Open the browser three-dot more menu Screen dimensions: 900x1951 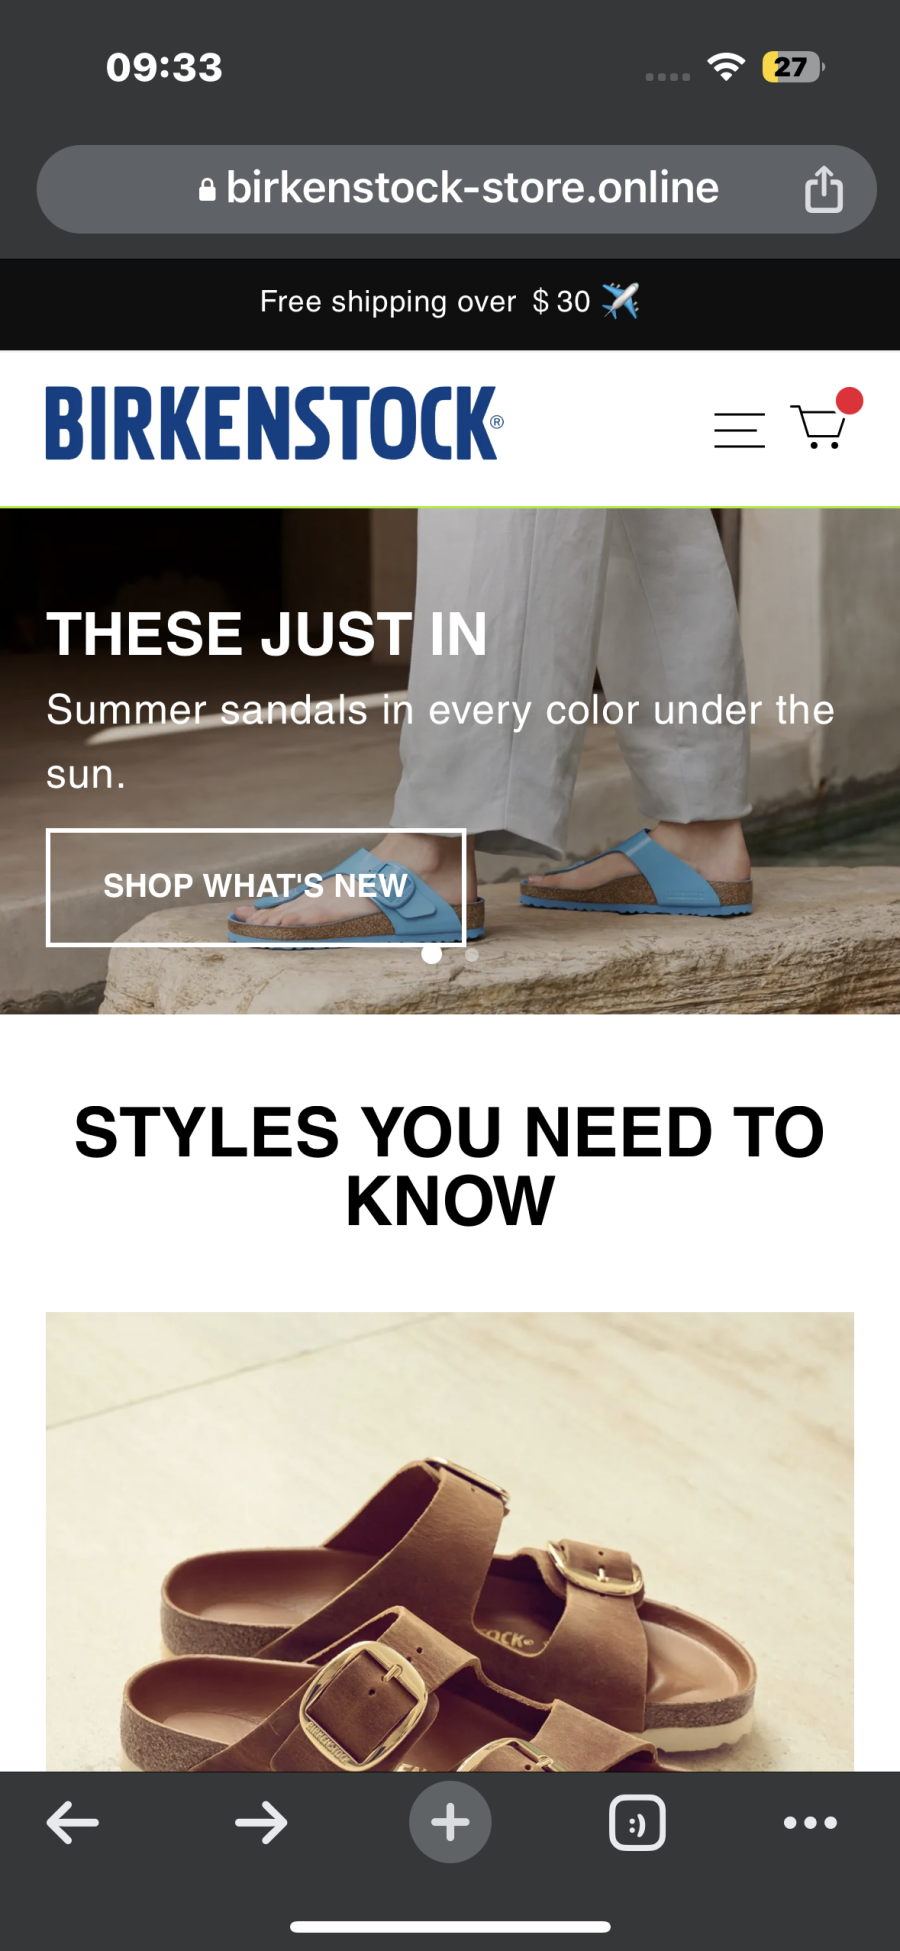pyautogui.click(x=810, y=1822)
